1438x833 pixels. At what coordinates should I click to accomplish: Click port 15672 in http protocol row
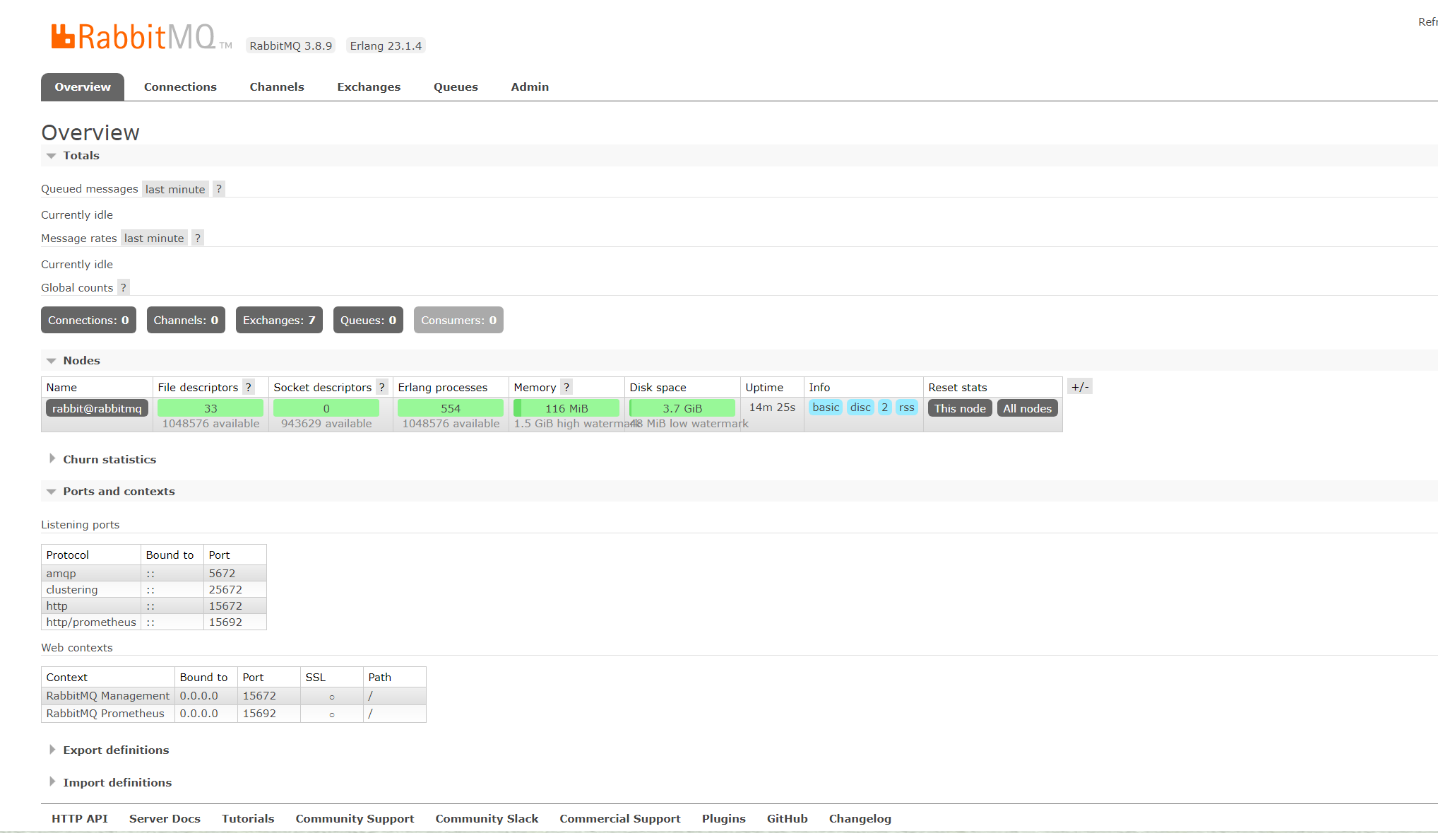tap(226, 606)
